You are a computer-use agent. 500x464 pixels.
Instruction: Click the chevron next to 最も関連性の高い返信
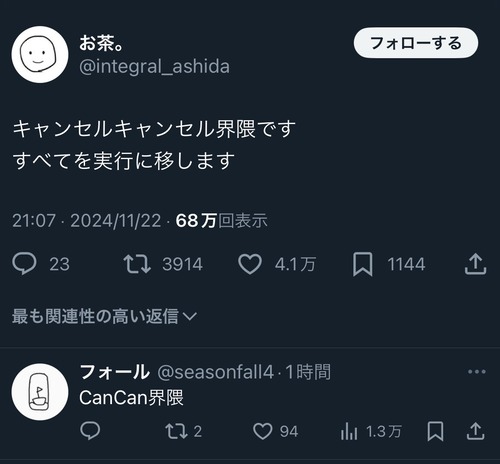190,316
